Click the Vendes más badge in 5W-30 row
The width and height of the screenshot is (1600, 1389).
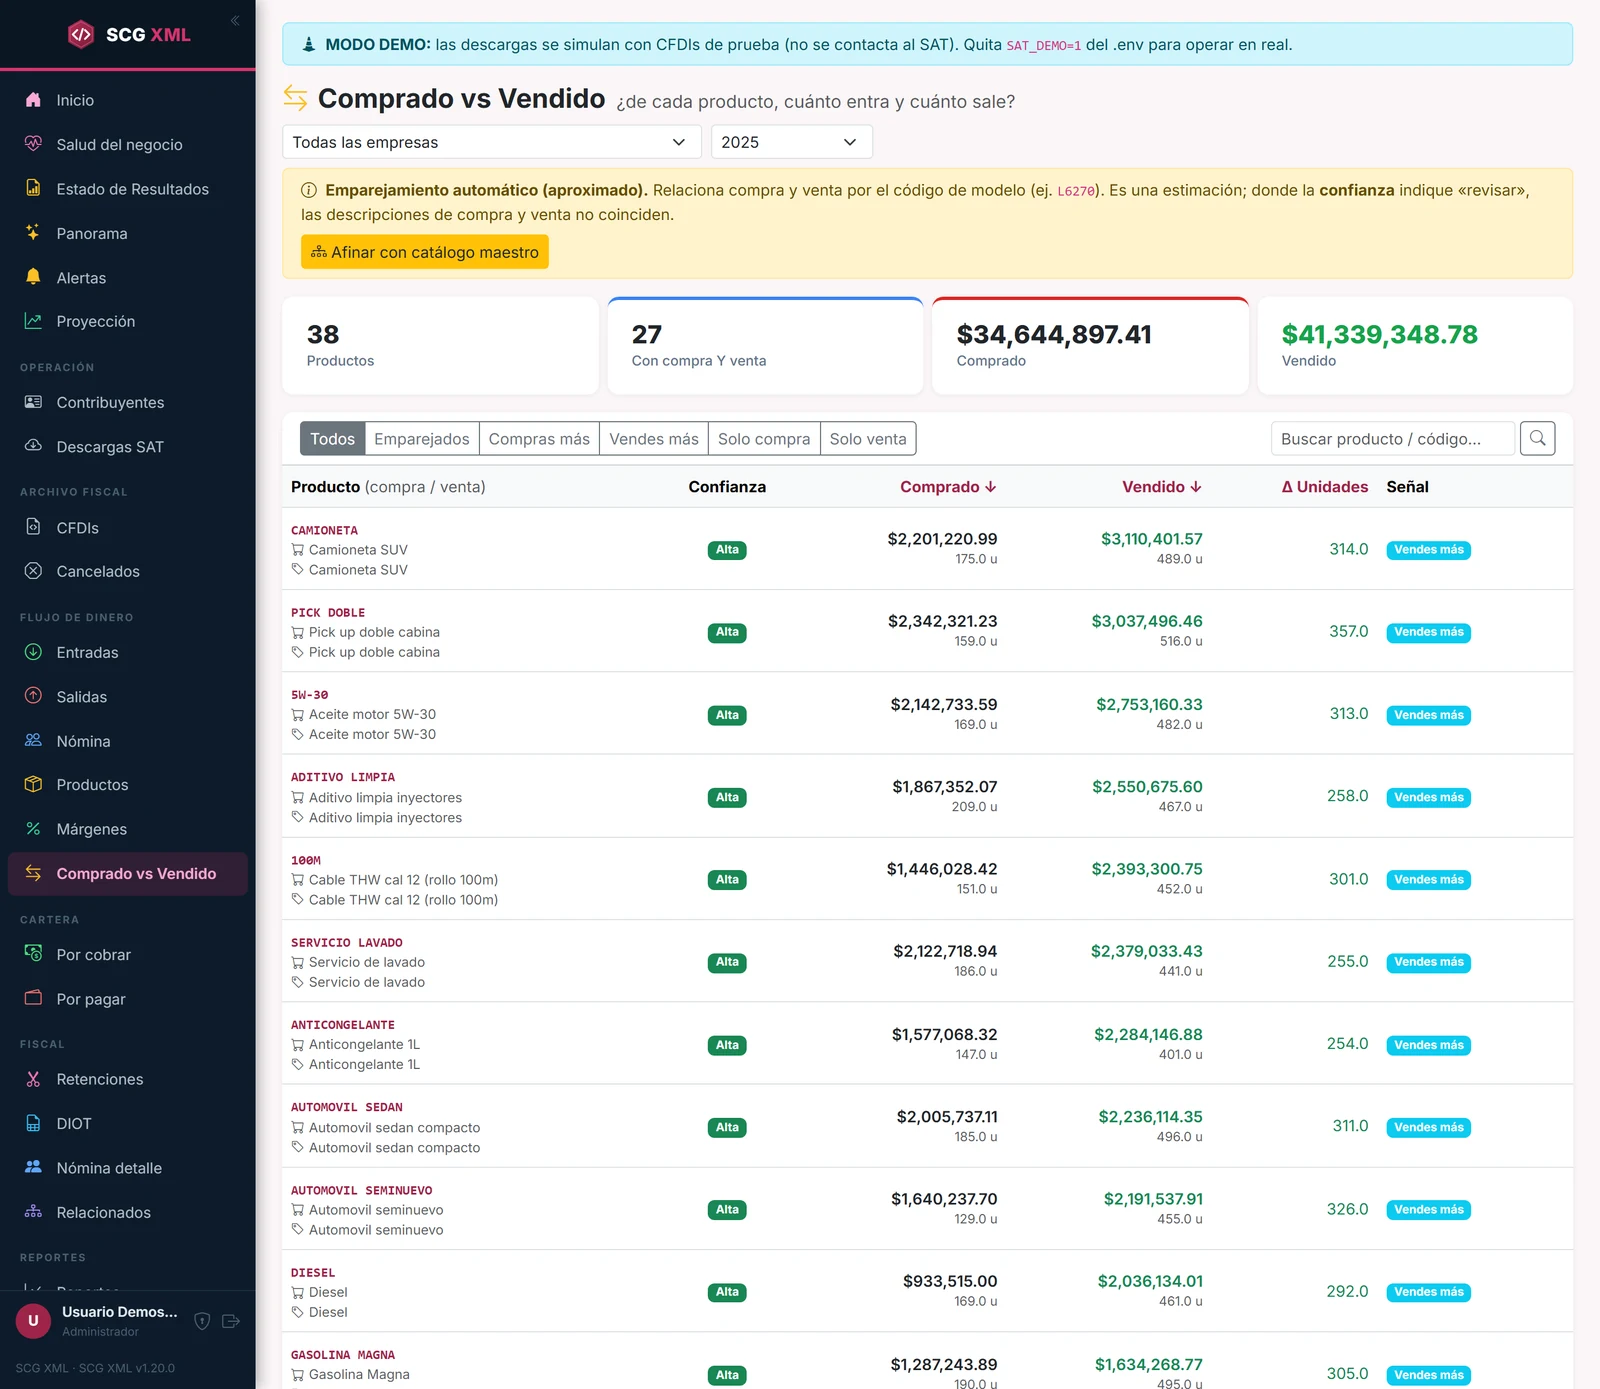[1428, 715]
